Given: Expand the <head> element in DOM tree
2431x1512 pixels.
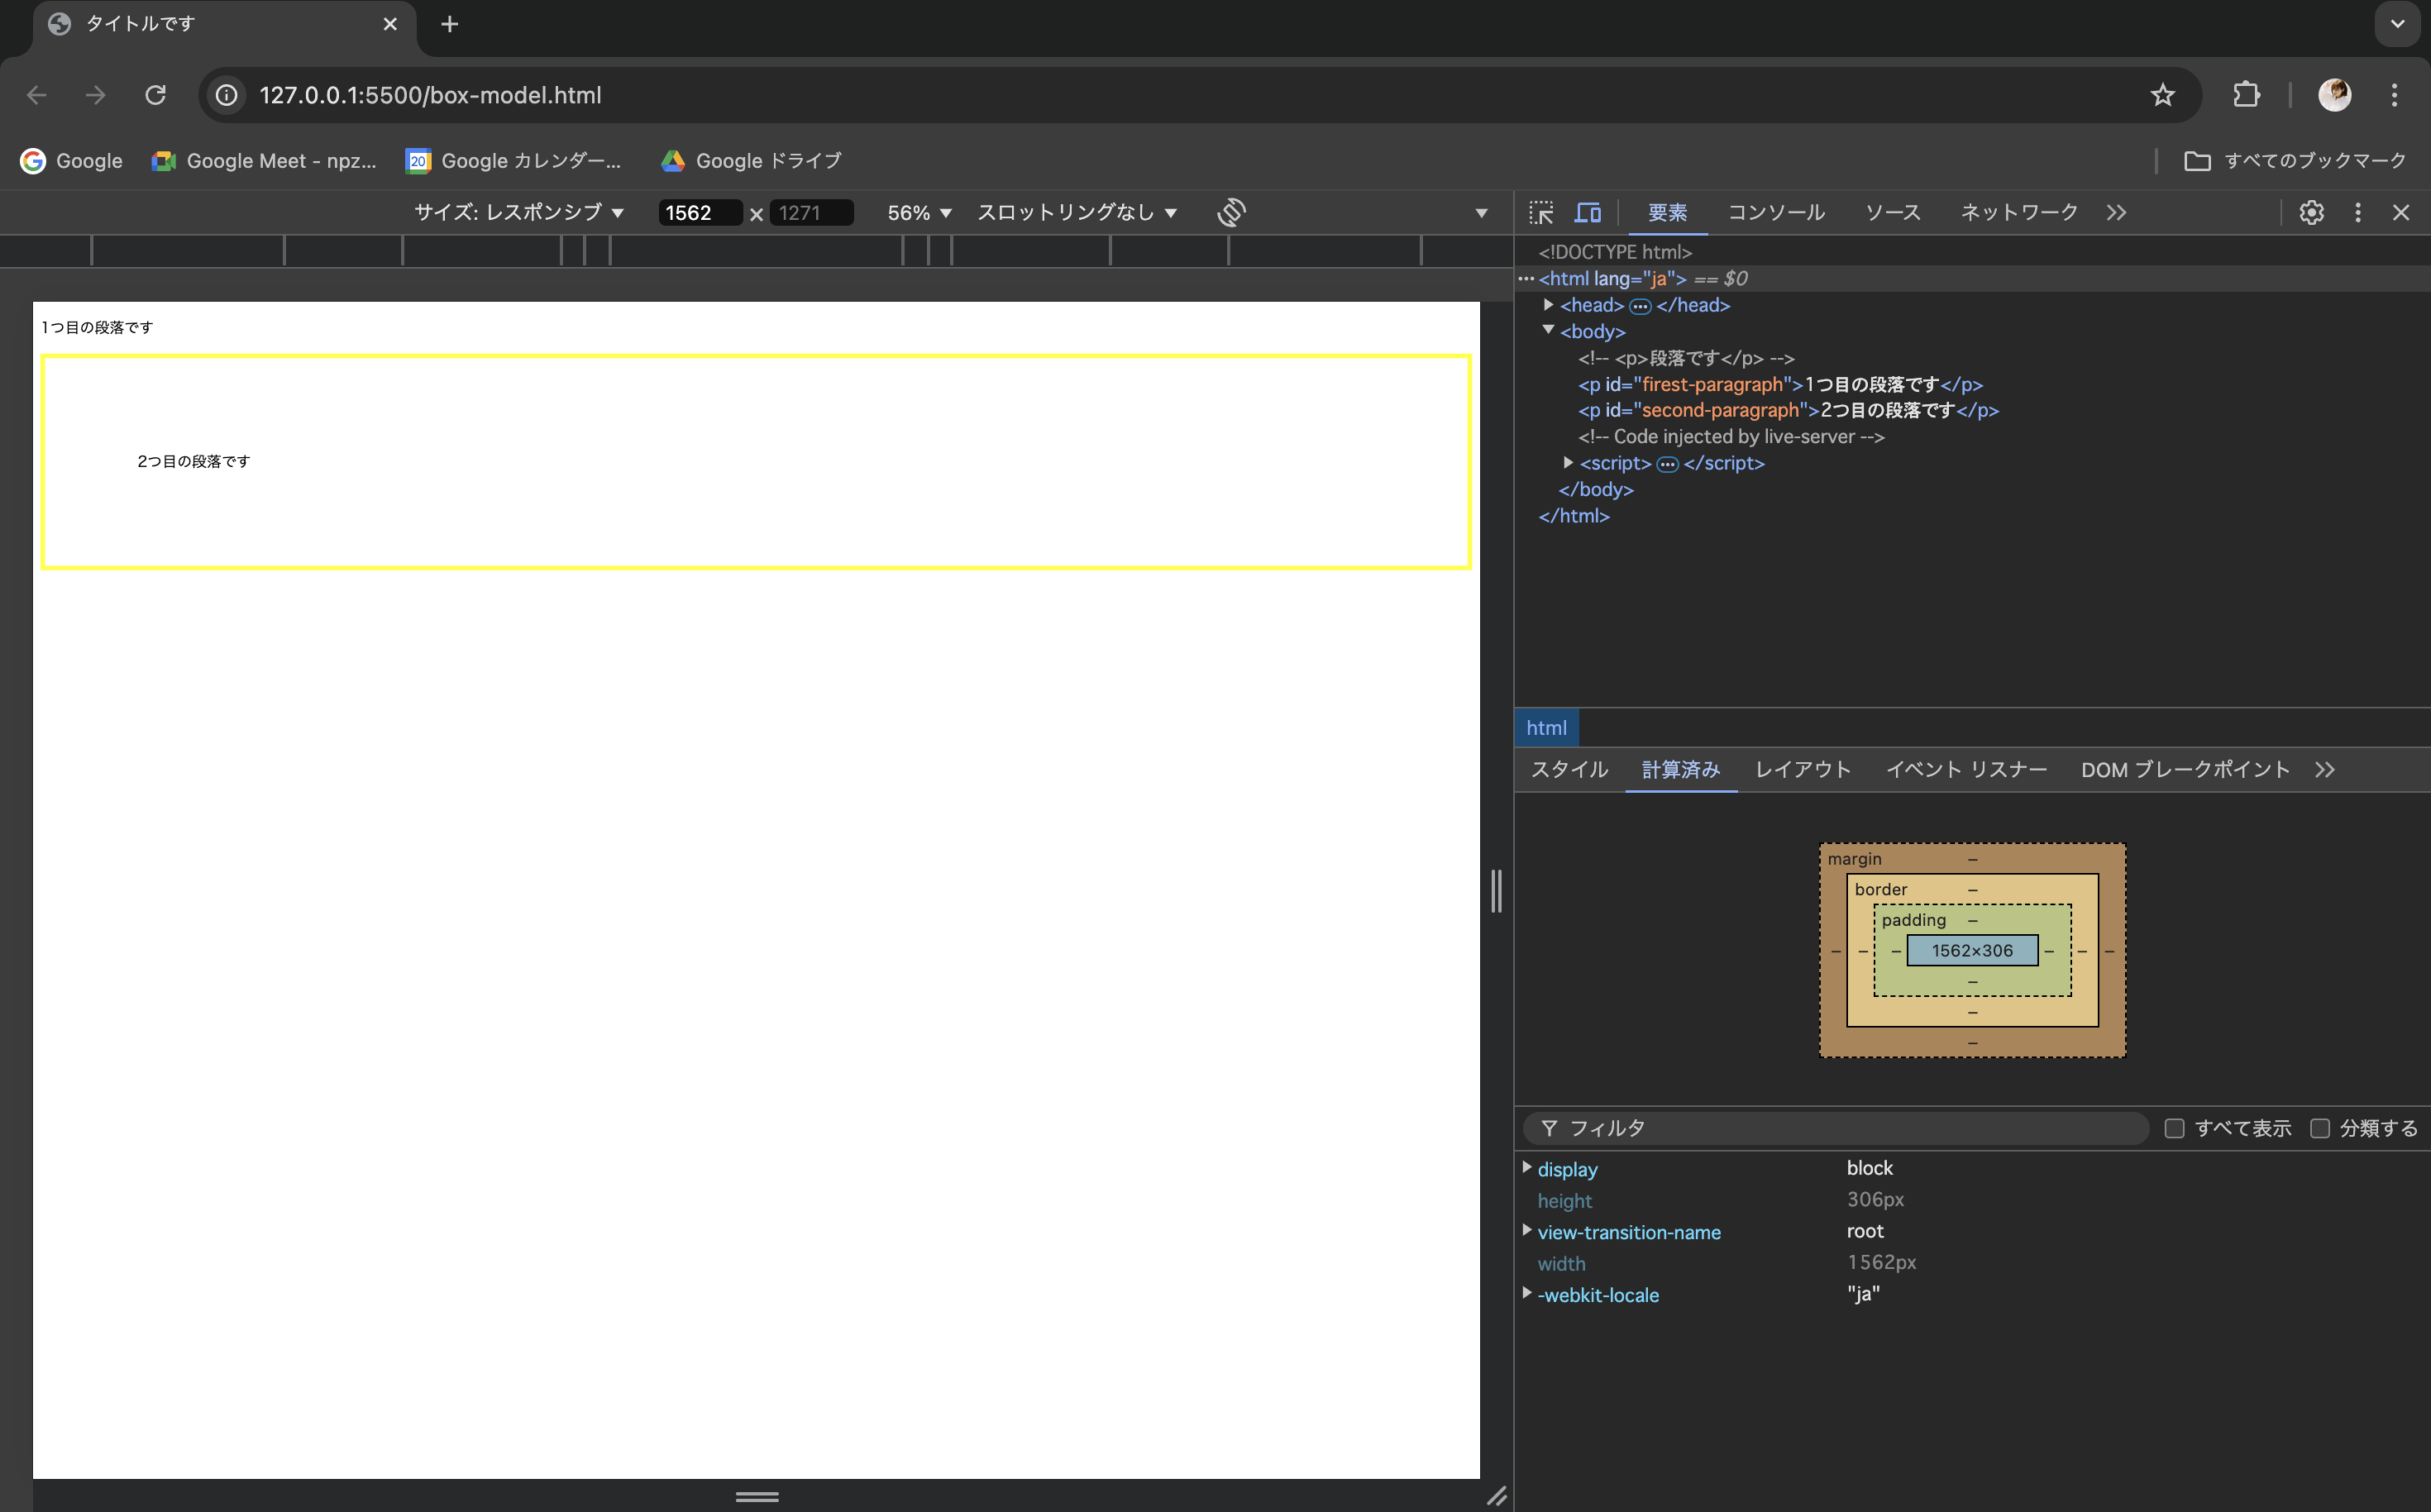Looking at the screenshot, I should point(1548,305).
